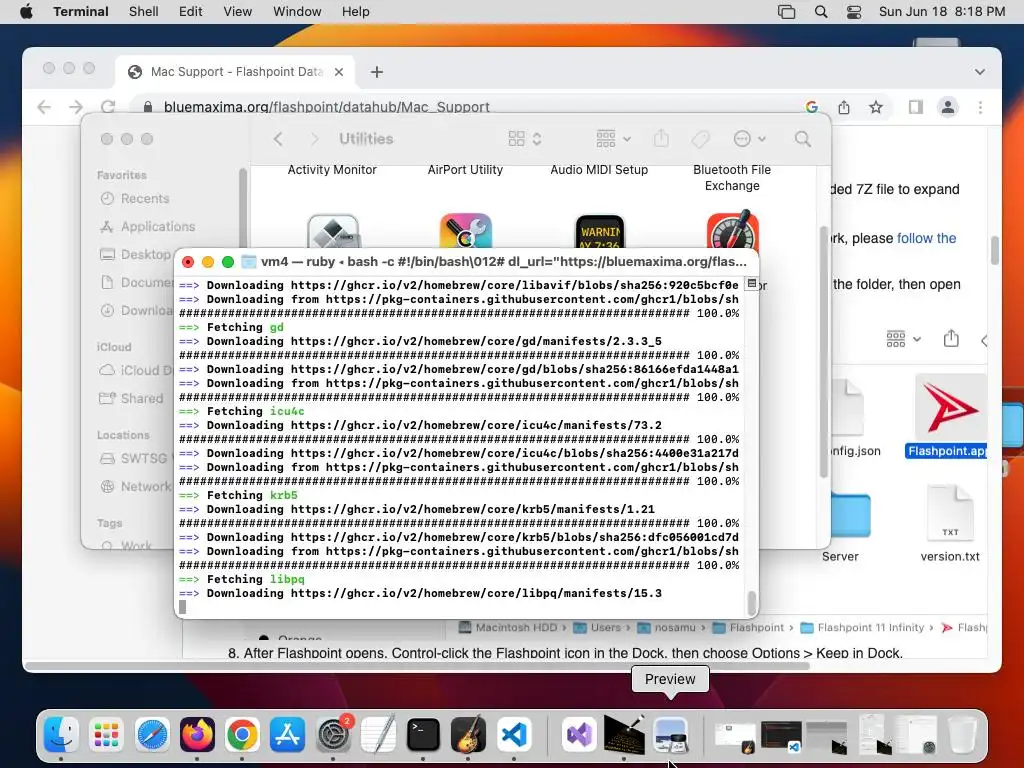1024x768 pixels.
Task: Select AirPort Utility label
Action: point(465,170)
